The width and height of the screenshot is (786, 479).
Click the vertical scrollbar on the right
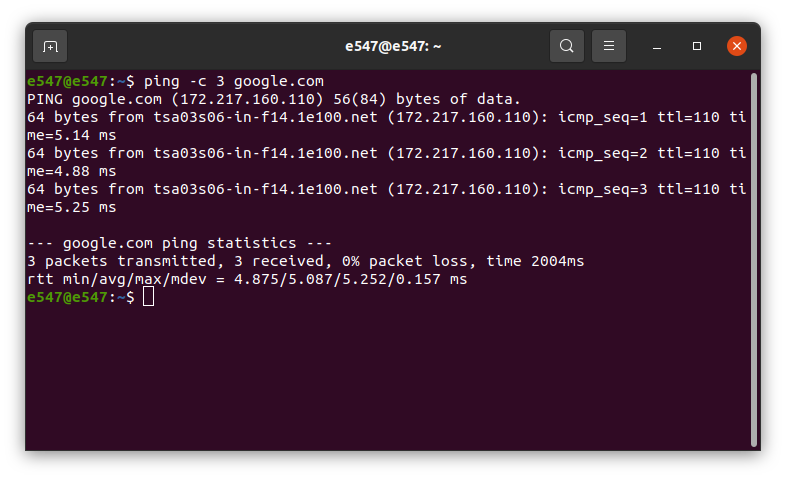coord(753,260)
